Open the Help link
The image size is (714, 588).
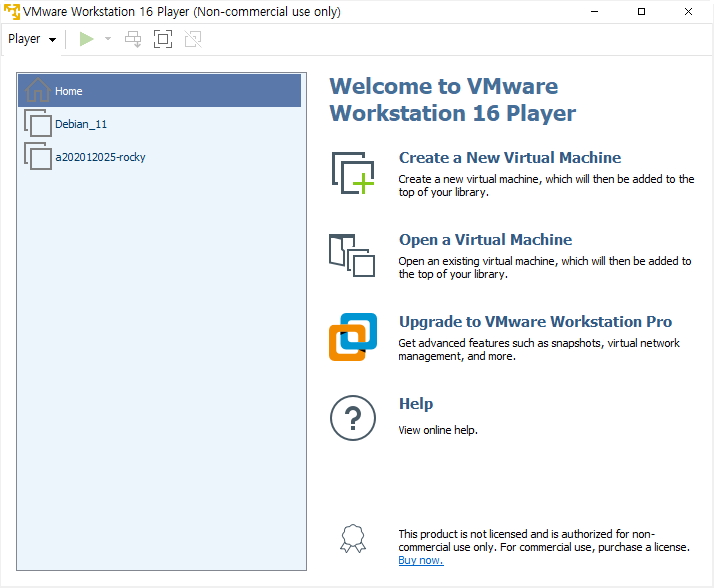[x=416, y=404]
